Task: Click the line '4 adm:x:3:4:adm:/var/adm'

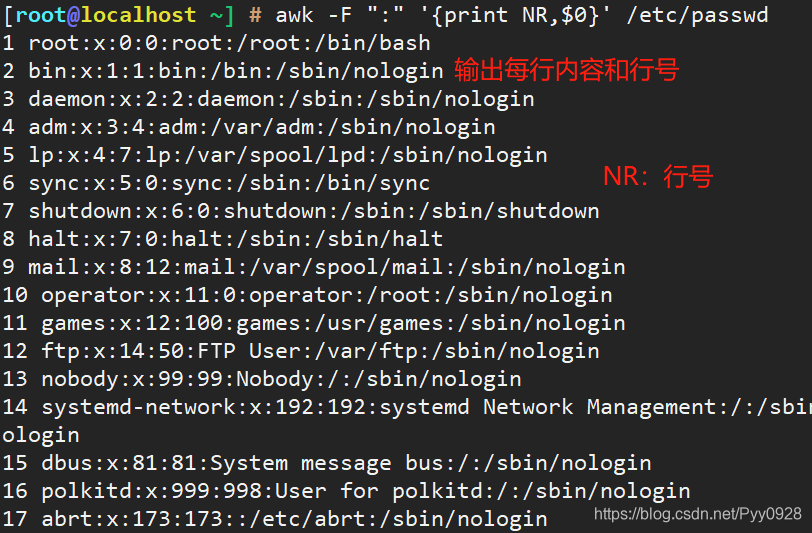Action: pyautogui.click(x=249, y=127)
